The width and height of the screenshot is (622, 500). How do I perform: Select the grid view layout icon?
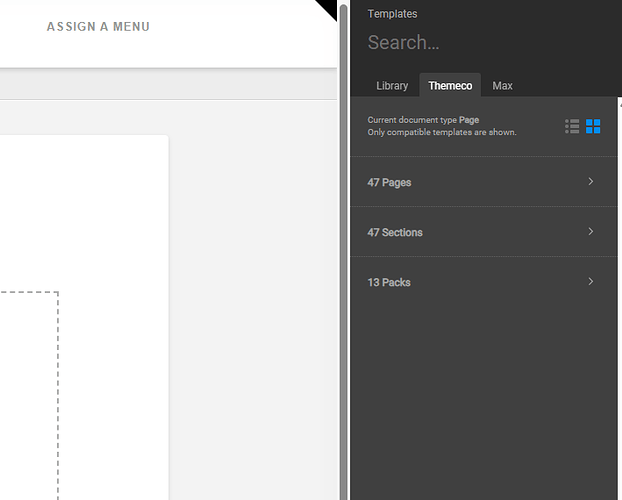(593, 126)
